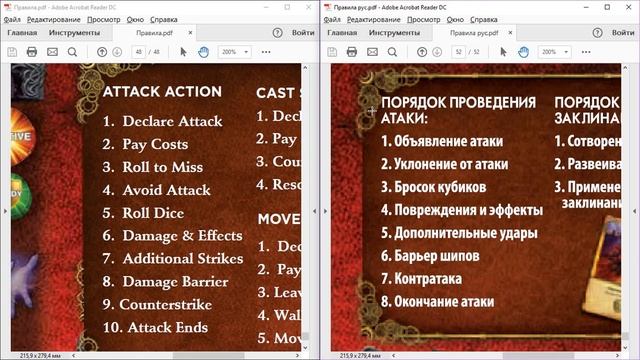The width and height of the screenshot is (640, 360).
Task: Go to next page in right window
Action: [x=437, y=52]
